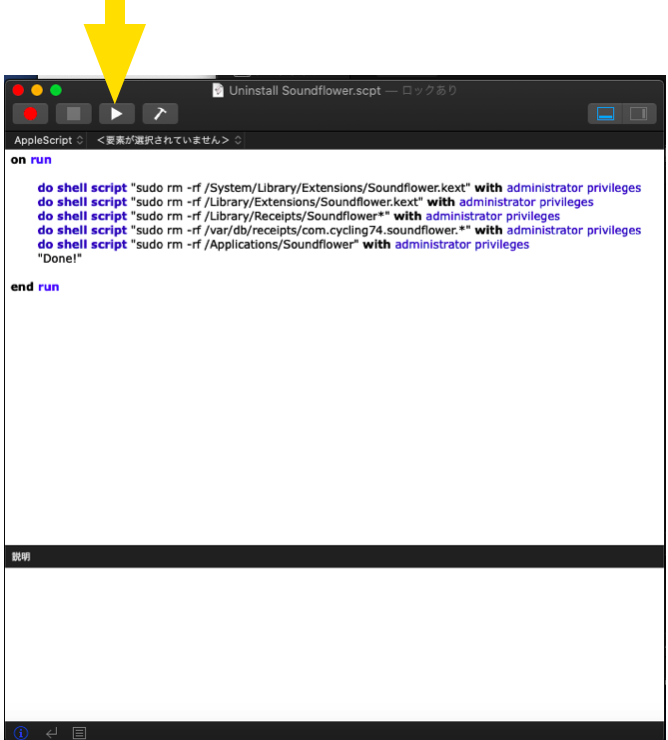The width and height of the screenshot is (668, 740).
Task: Close the window with the red button
Action: point(18,90)
